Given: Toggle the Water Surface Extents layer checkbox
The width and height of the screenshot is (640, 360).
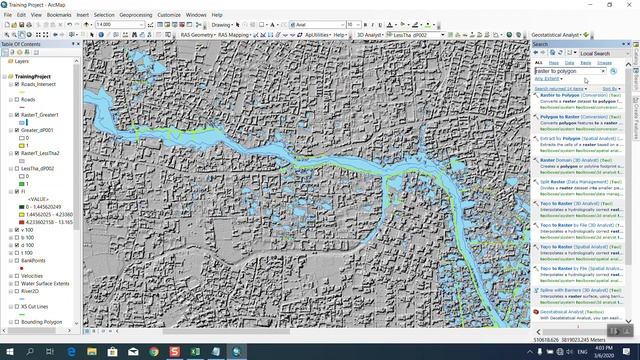Looking at the screenshot, I should (17, 284).
